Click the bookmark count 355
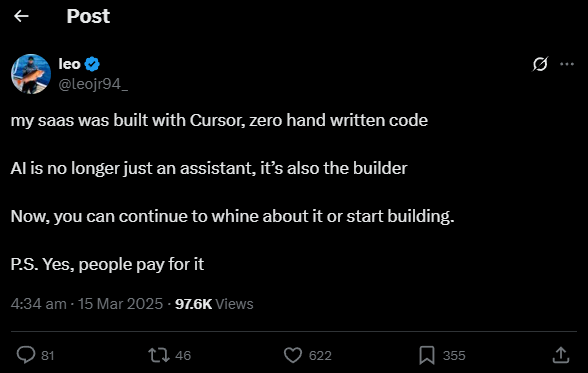The height and width of the screenshot is (373, 588). point(454,355)
